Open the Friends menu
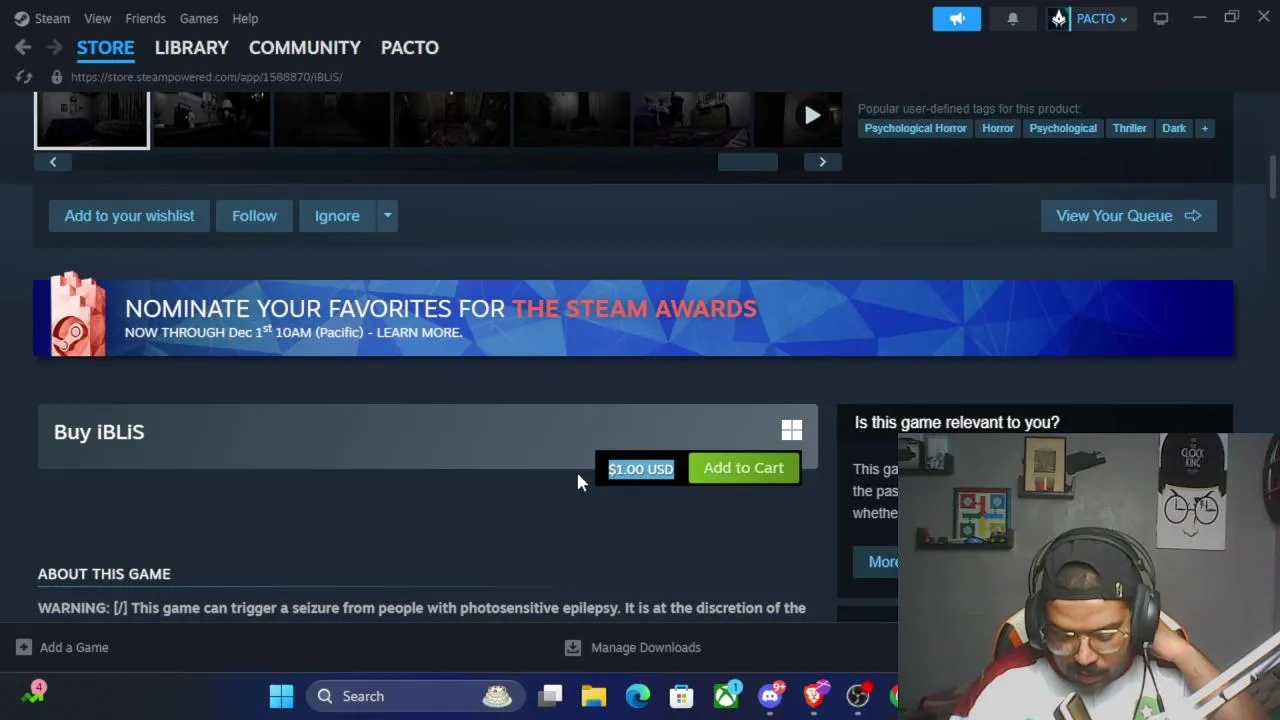The image size is (1280, 720). (145, 18)
